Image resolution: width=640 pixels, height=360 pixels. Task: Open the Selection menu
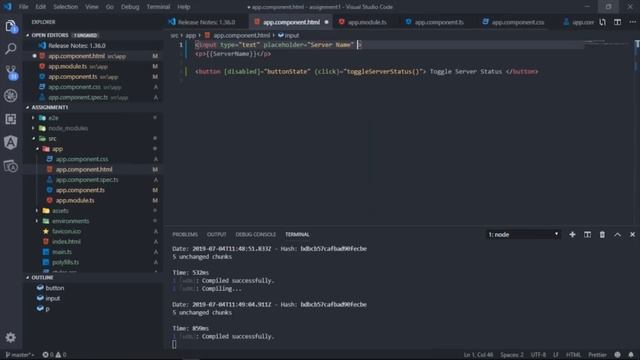(x=66, y=7)
